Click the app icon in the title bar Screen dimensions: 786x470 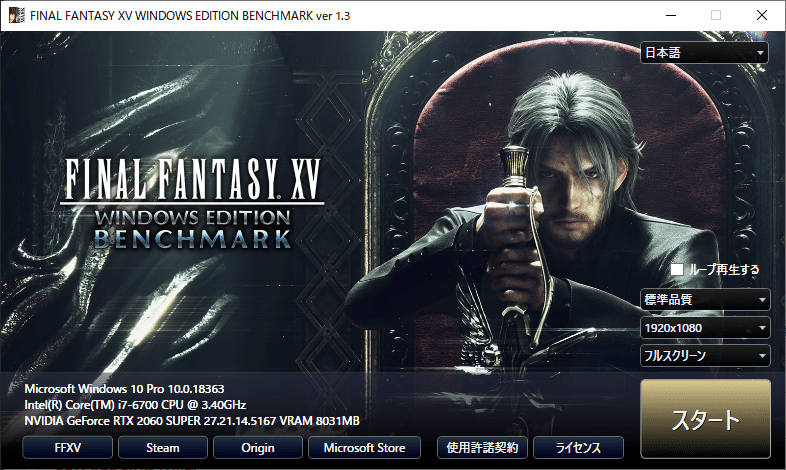tap(17, 15)
